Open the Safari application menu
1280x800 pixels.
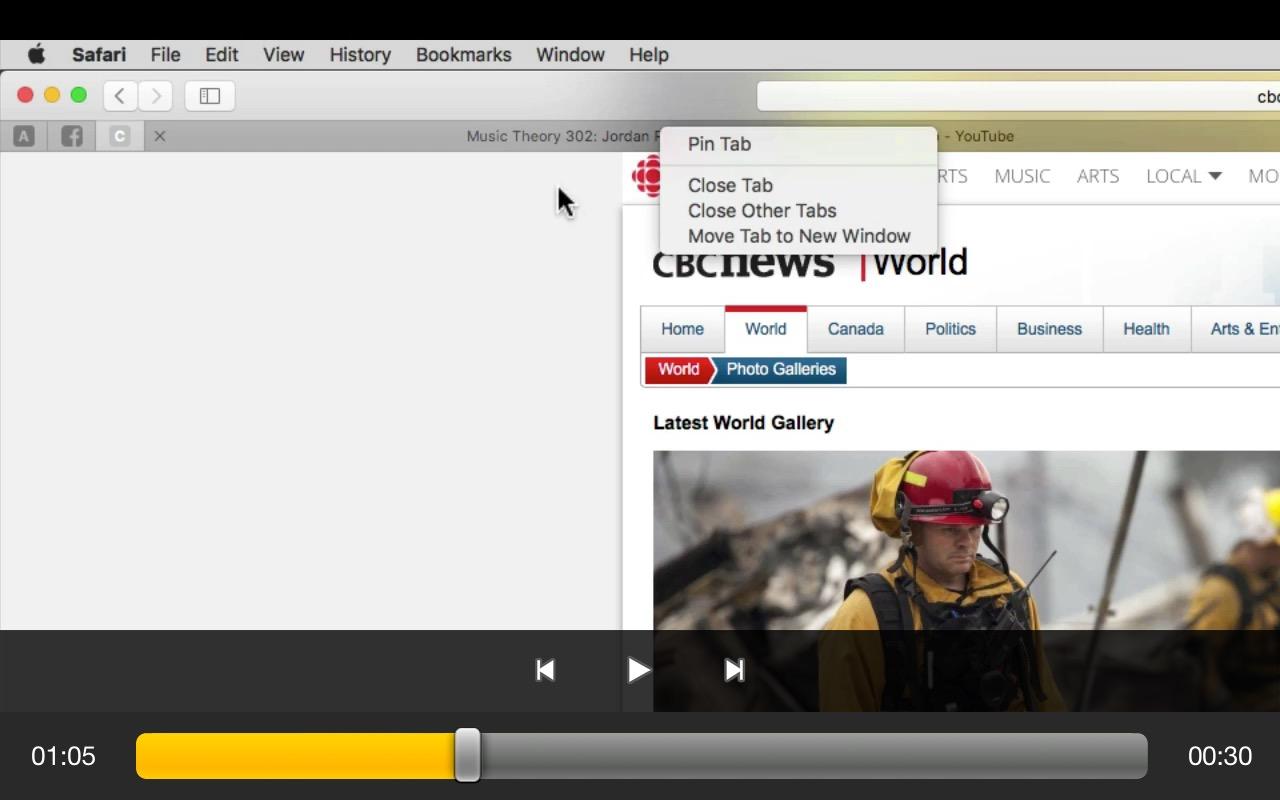pos(99,55)
